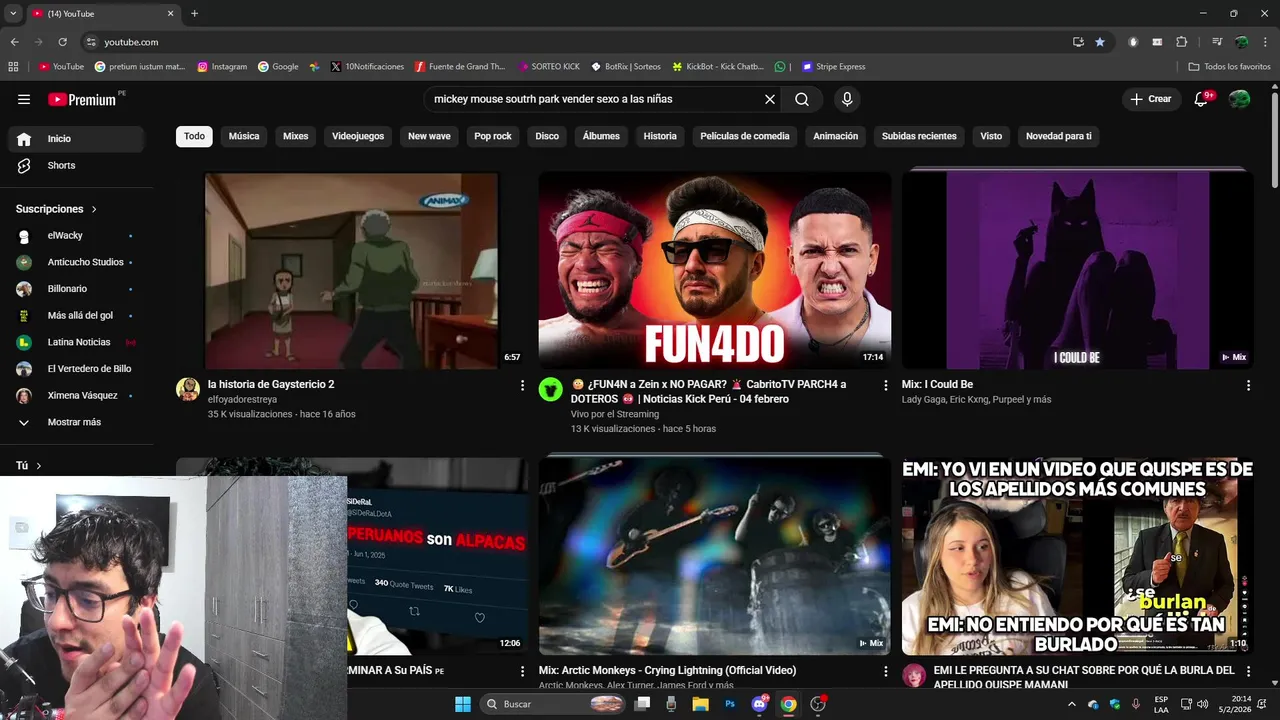1280x720 pixels.
Task: Open the Quispe apellido video thumbnail
Action: coord(1077,556)
